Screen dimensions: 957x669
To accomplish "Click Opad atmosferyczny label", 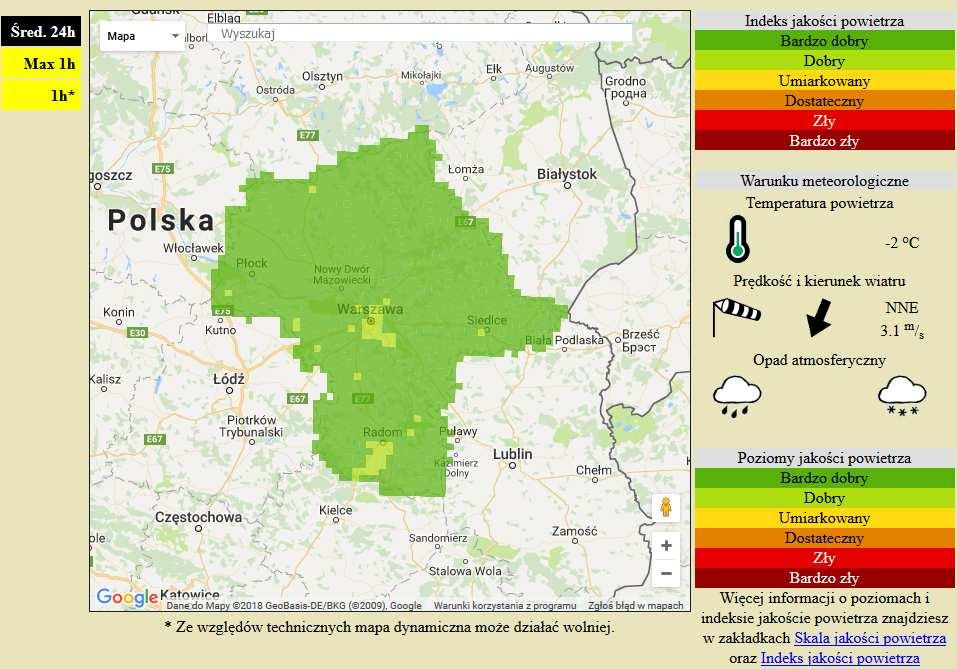I will tap(820, 360).
